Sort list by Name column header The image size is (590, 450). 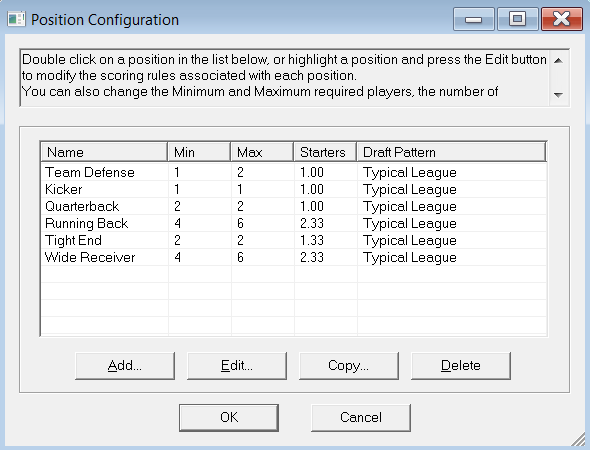click(x=104, y=152)
